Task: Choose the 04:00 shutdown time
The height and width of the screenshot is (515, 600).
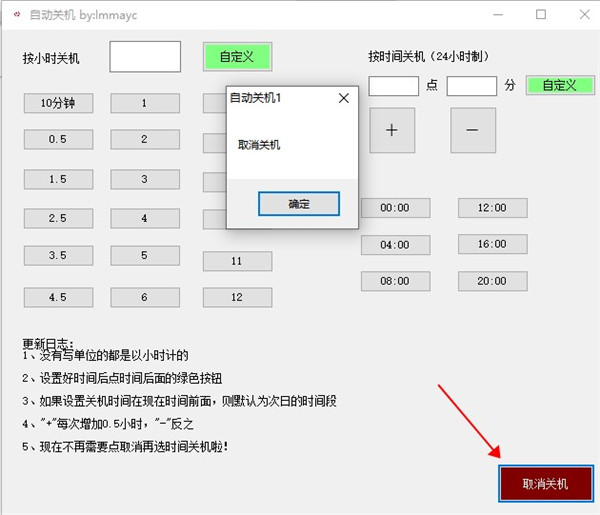Action: [395, 245]
